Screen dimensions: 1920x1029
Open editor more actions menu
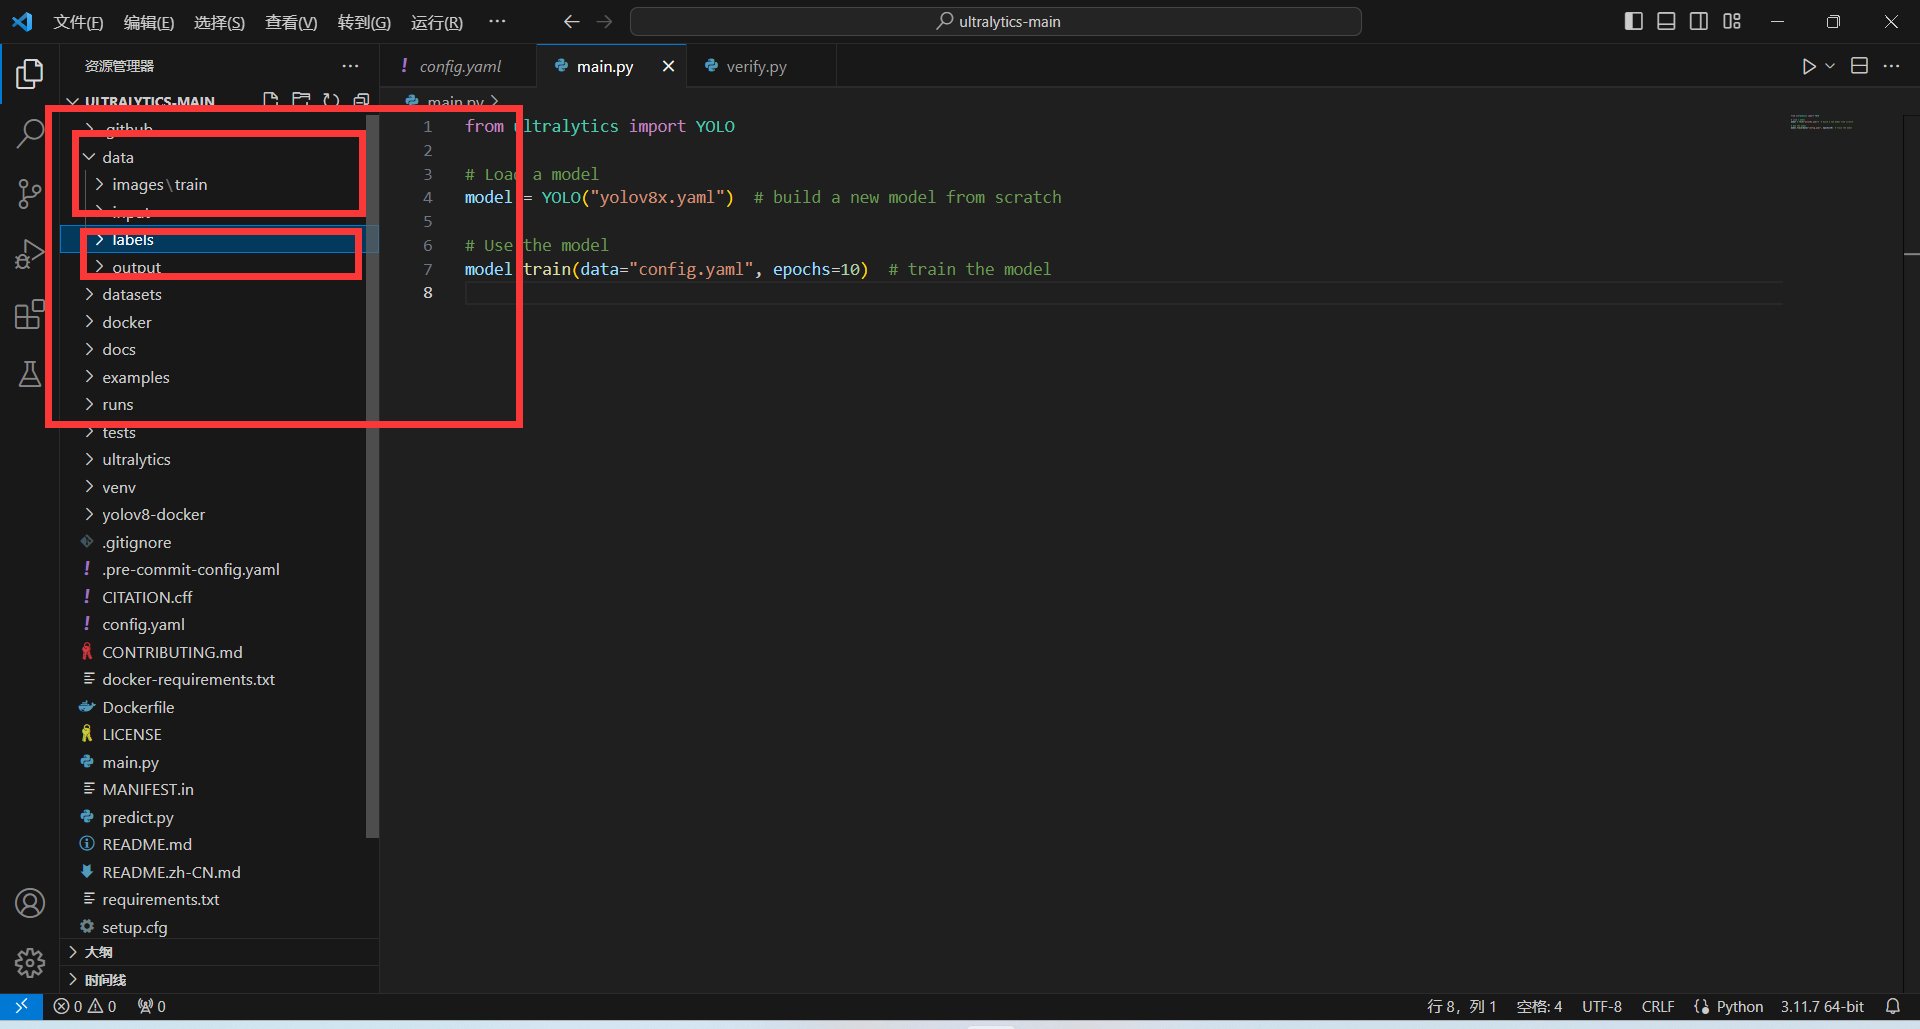tap(1891, 66)
